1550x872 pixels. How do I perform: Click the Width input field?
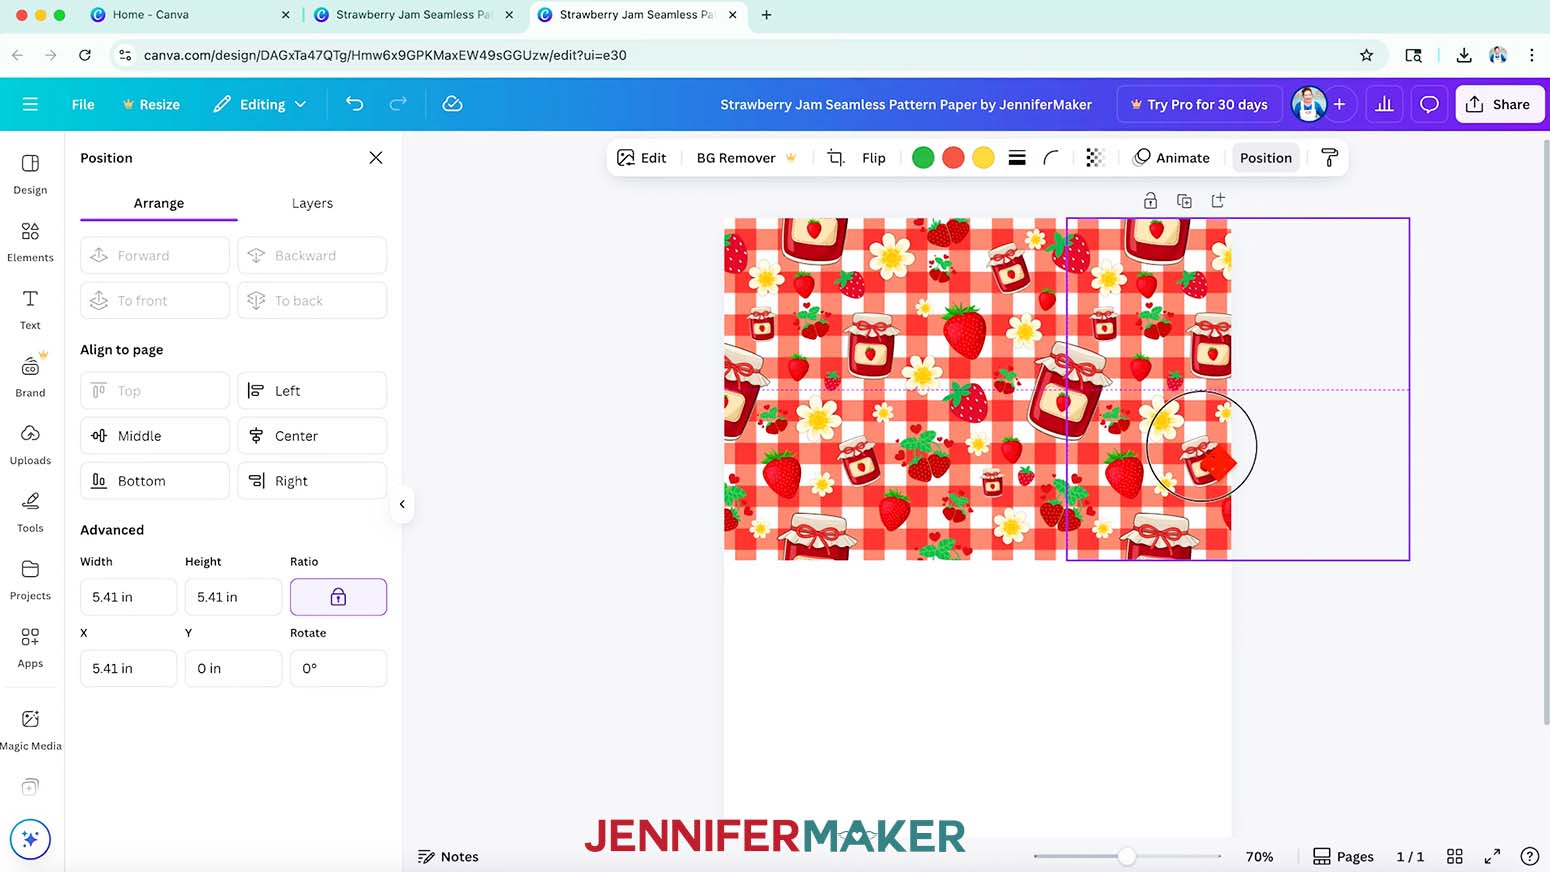click(x=128, y=597)
